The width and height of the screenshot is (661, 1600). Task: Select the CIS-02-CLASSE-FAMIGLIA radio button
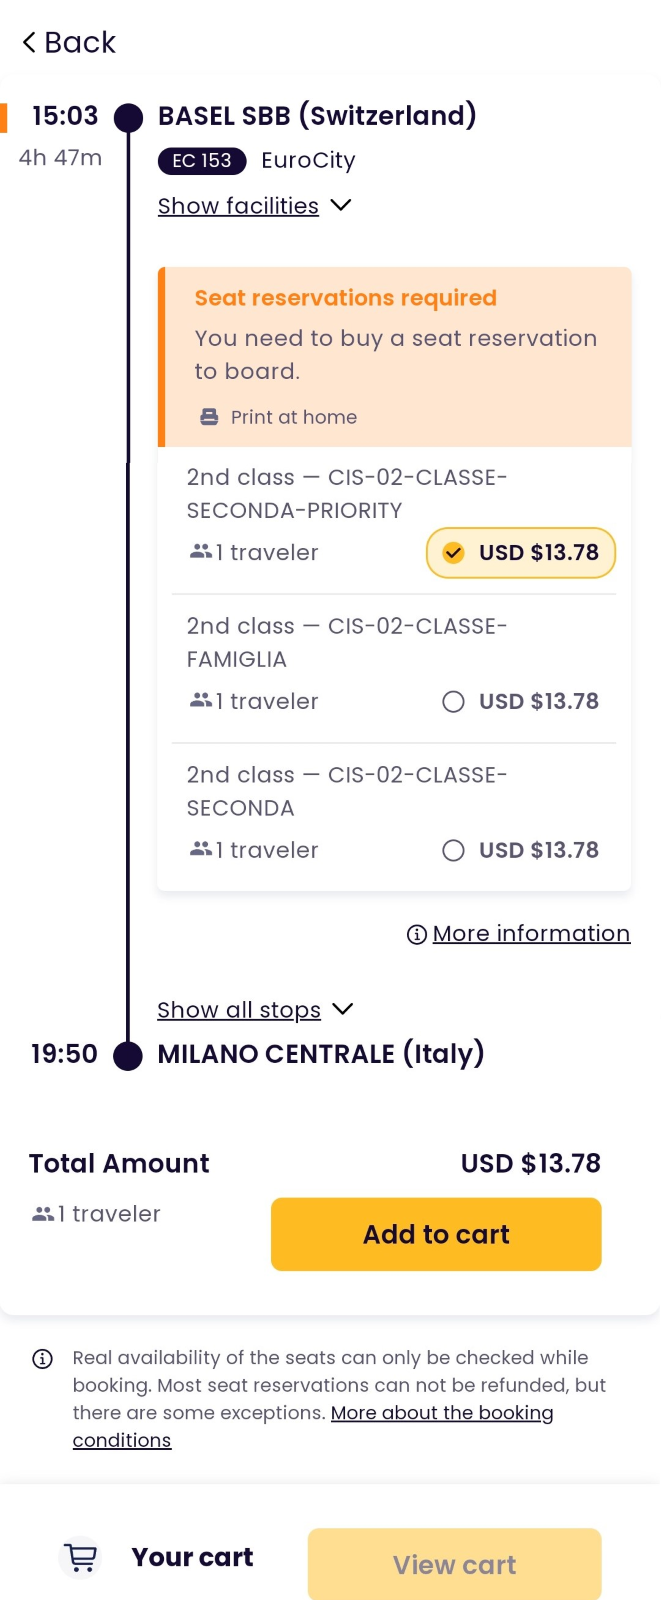[x=453, y=702]
